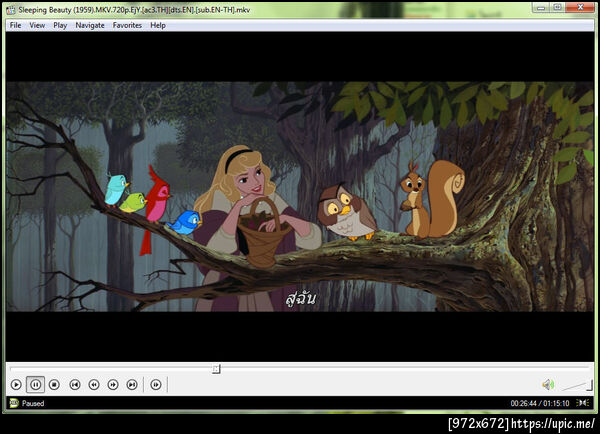
Task: Maximize the player window
Action: click(557, 7)
